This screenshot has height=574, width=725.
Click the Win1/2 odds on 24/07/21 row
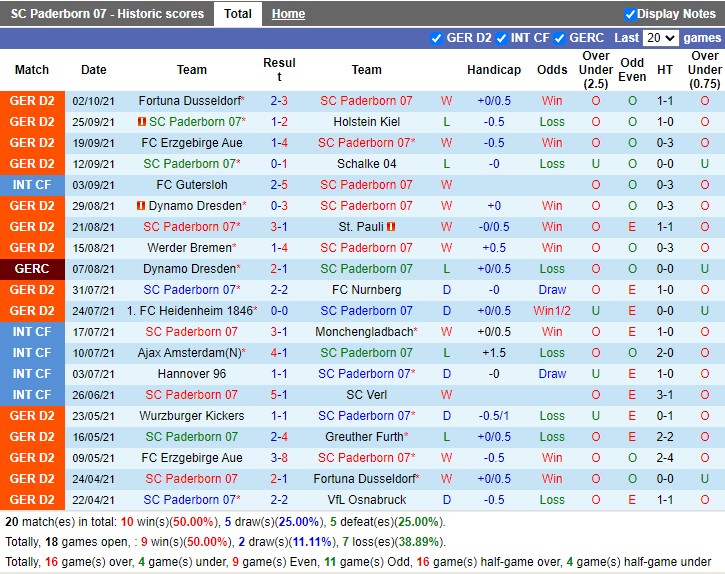coord(552,310)
